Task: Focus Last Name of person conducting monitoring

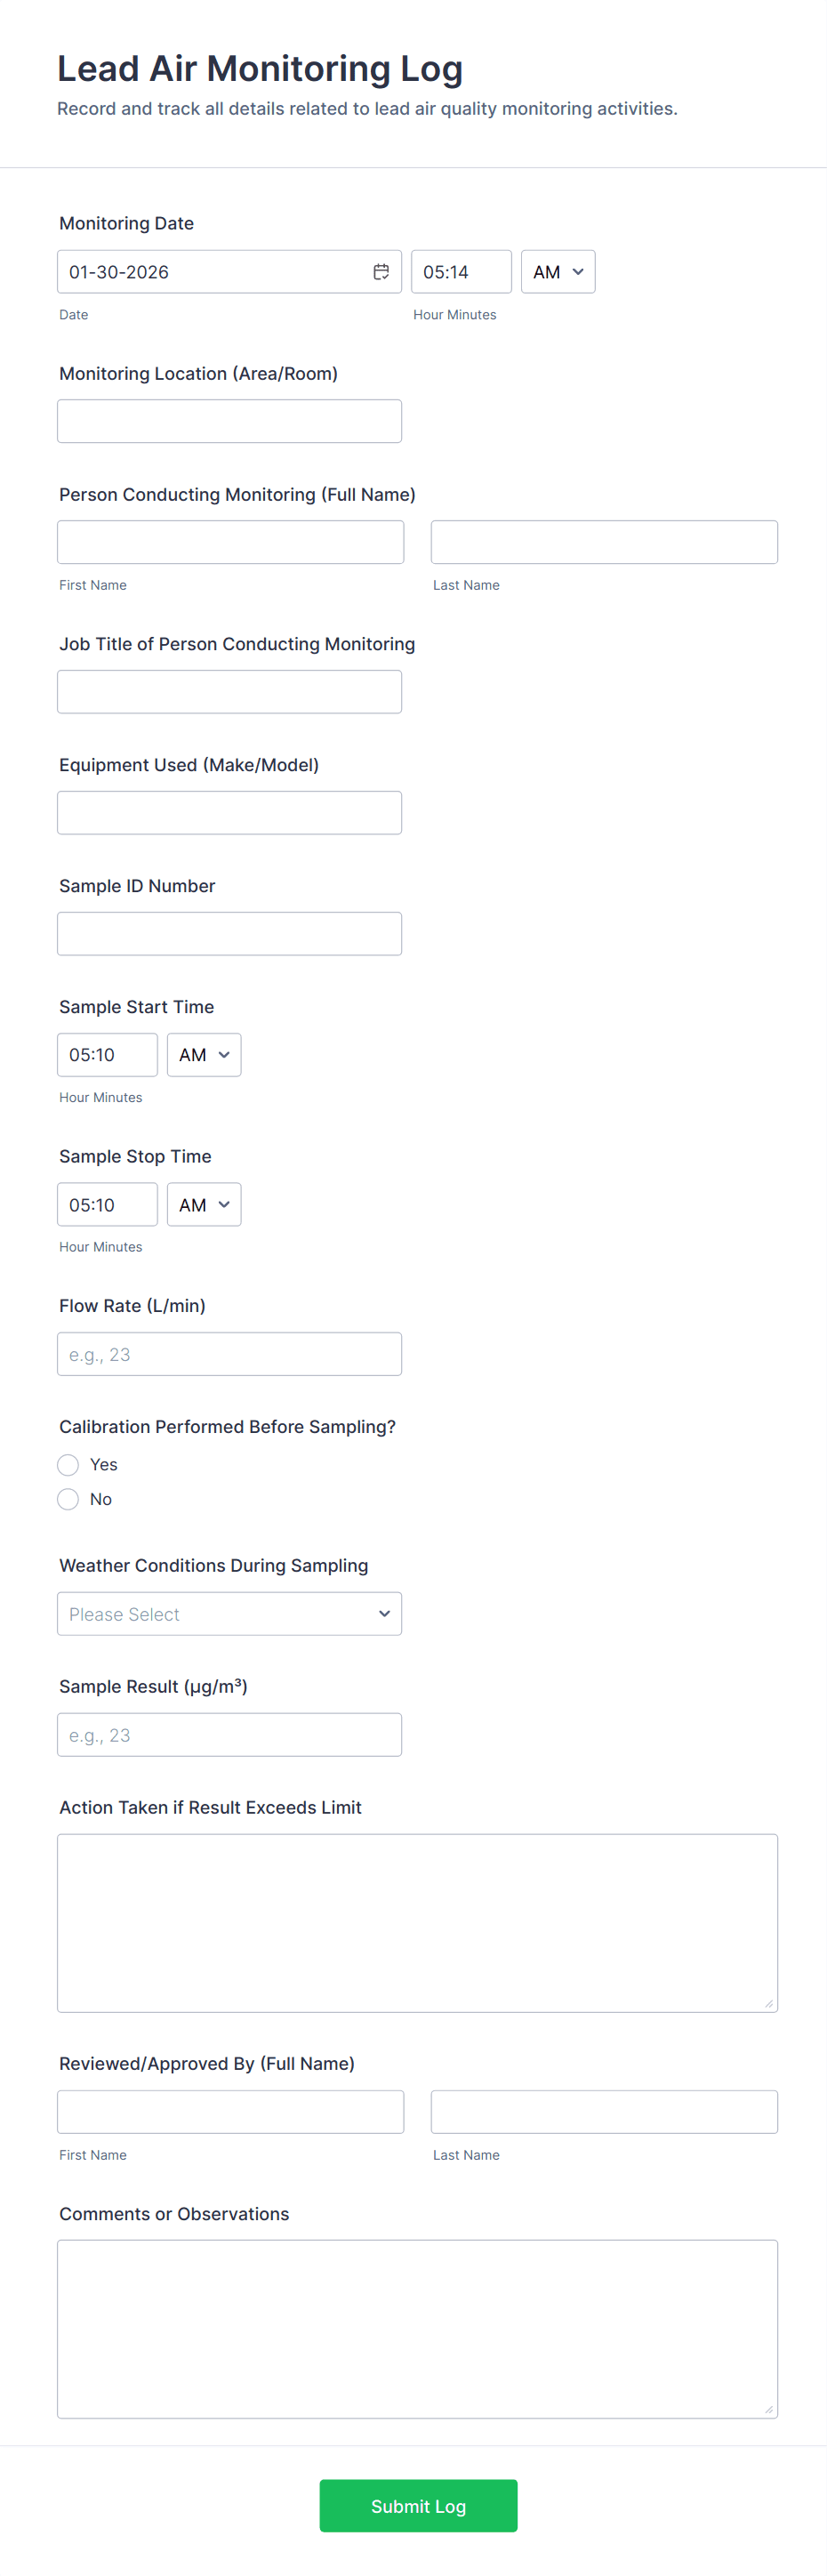Action: click(604, 542)
